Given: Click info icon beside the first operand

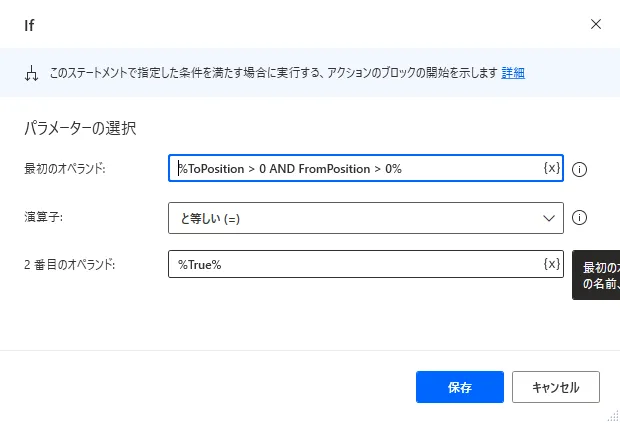Looking at the screenshot, I should coord(579,169).
